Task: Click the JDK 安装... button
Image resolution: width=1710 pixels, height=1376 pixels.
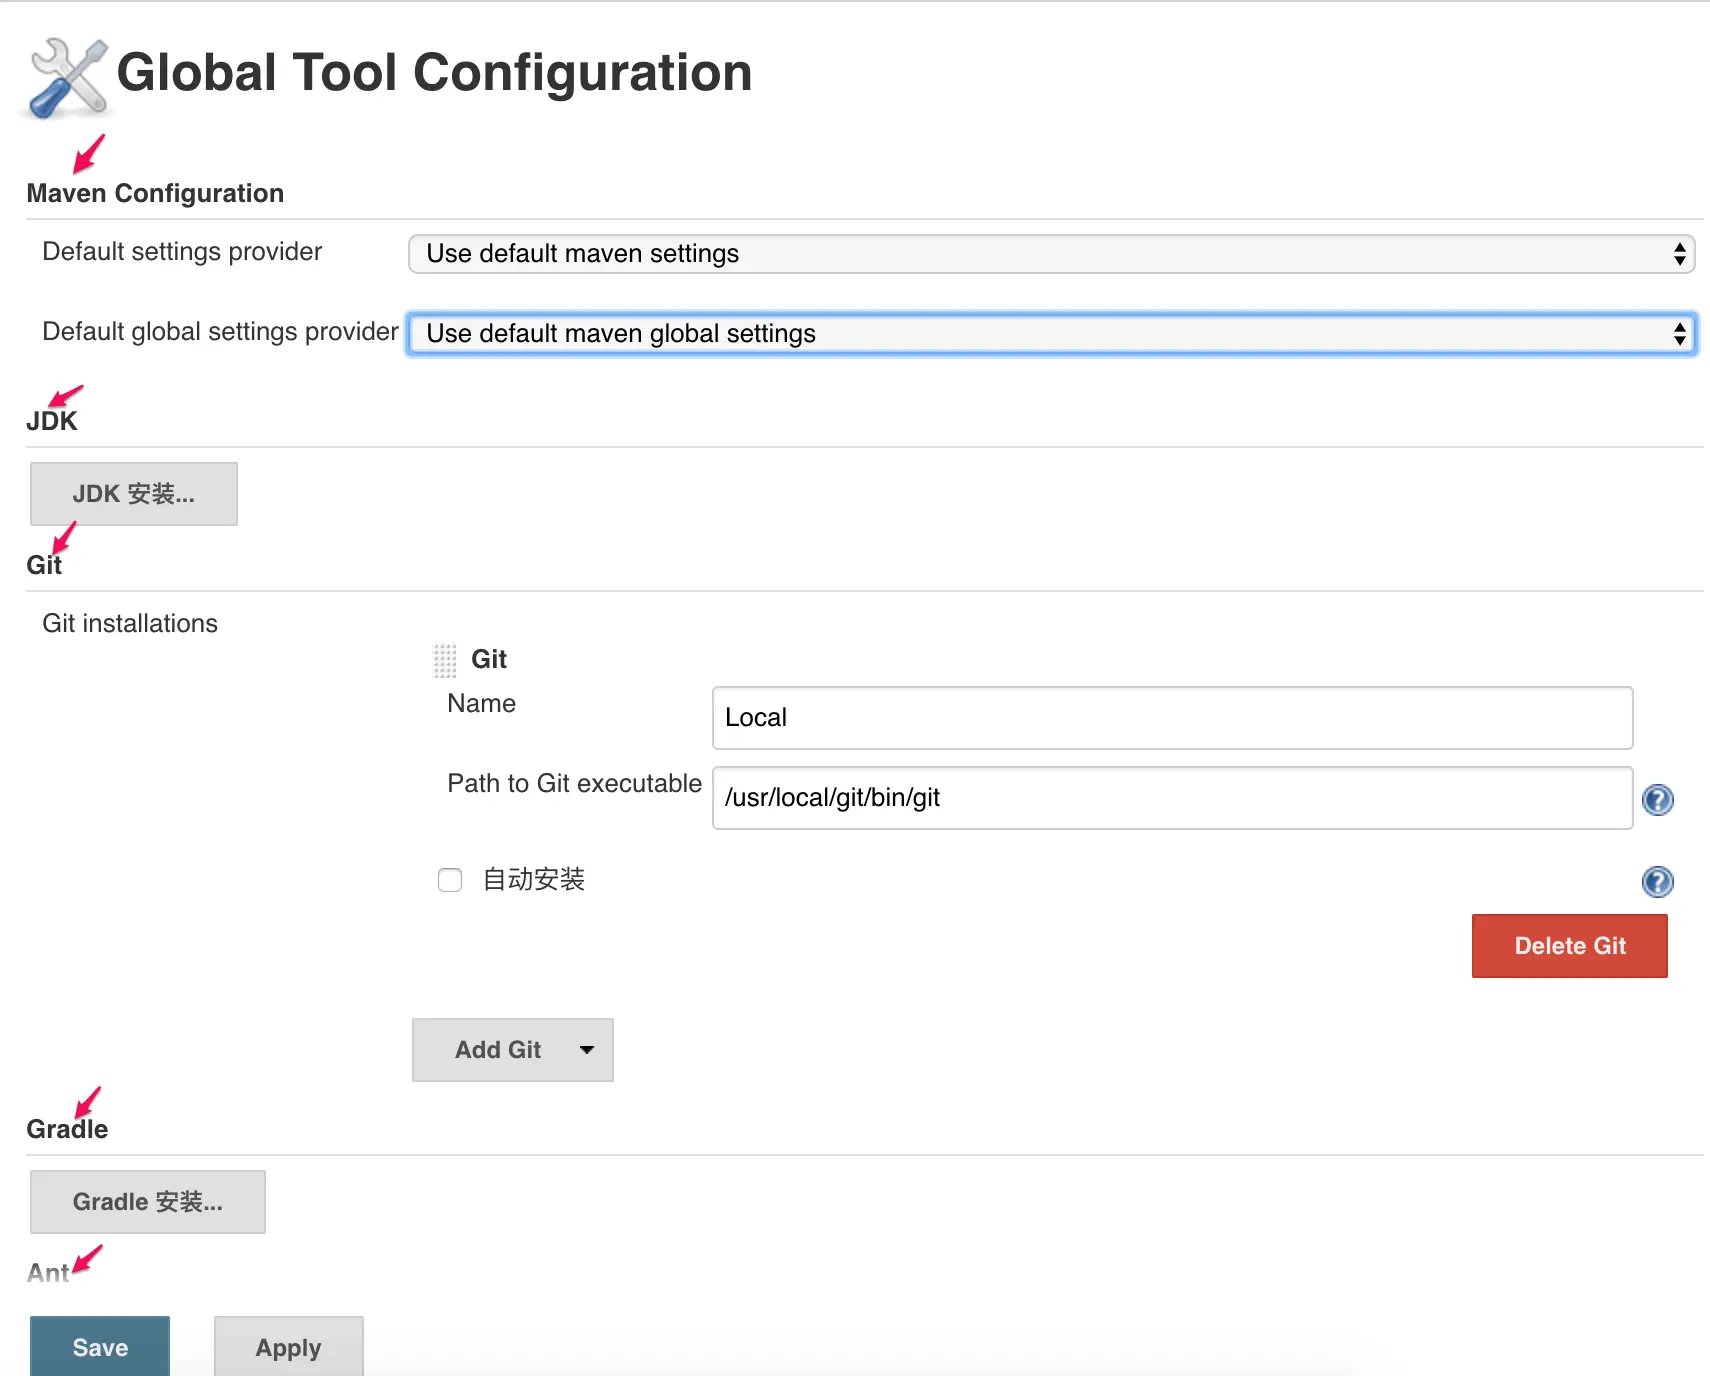Action: pos(134,494)
